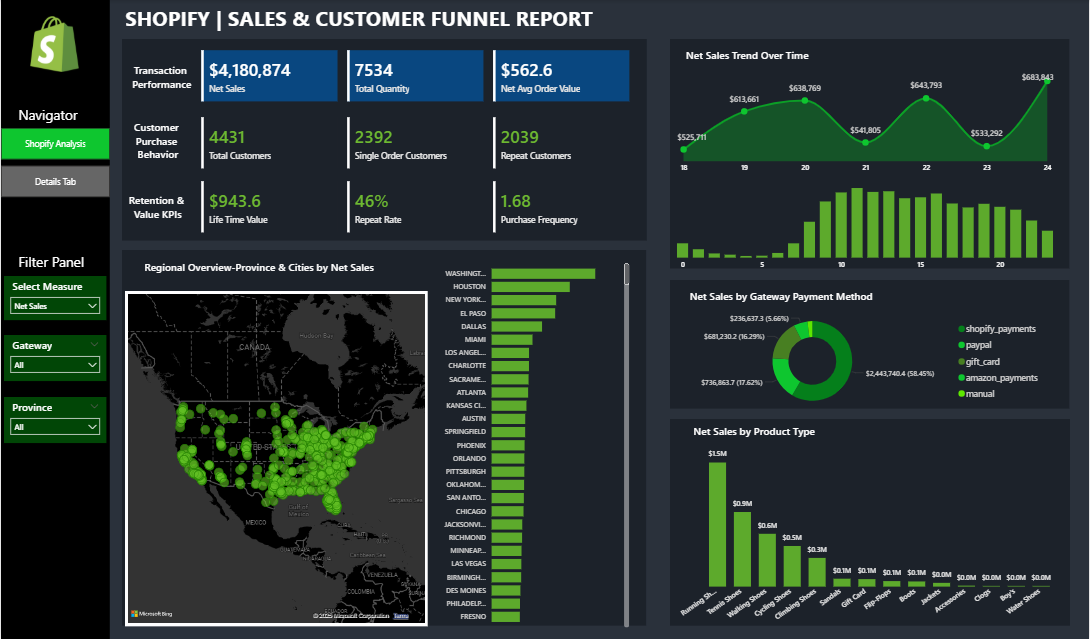Click the donut label $2,443,740.4 (58.45%)
This screenshot has height=639, width=1090.
coord(900,374)
